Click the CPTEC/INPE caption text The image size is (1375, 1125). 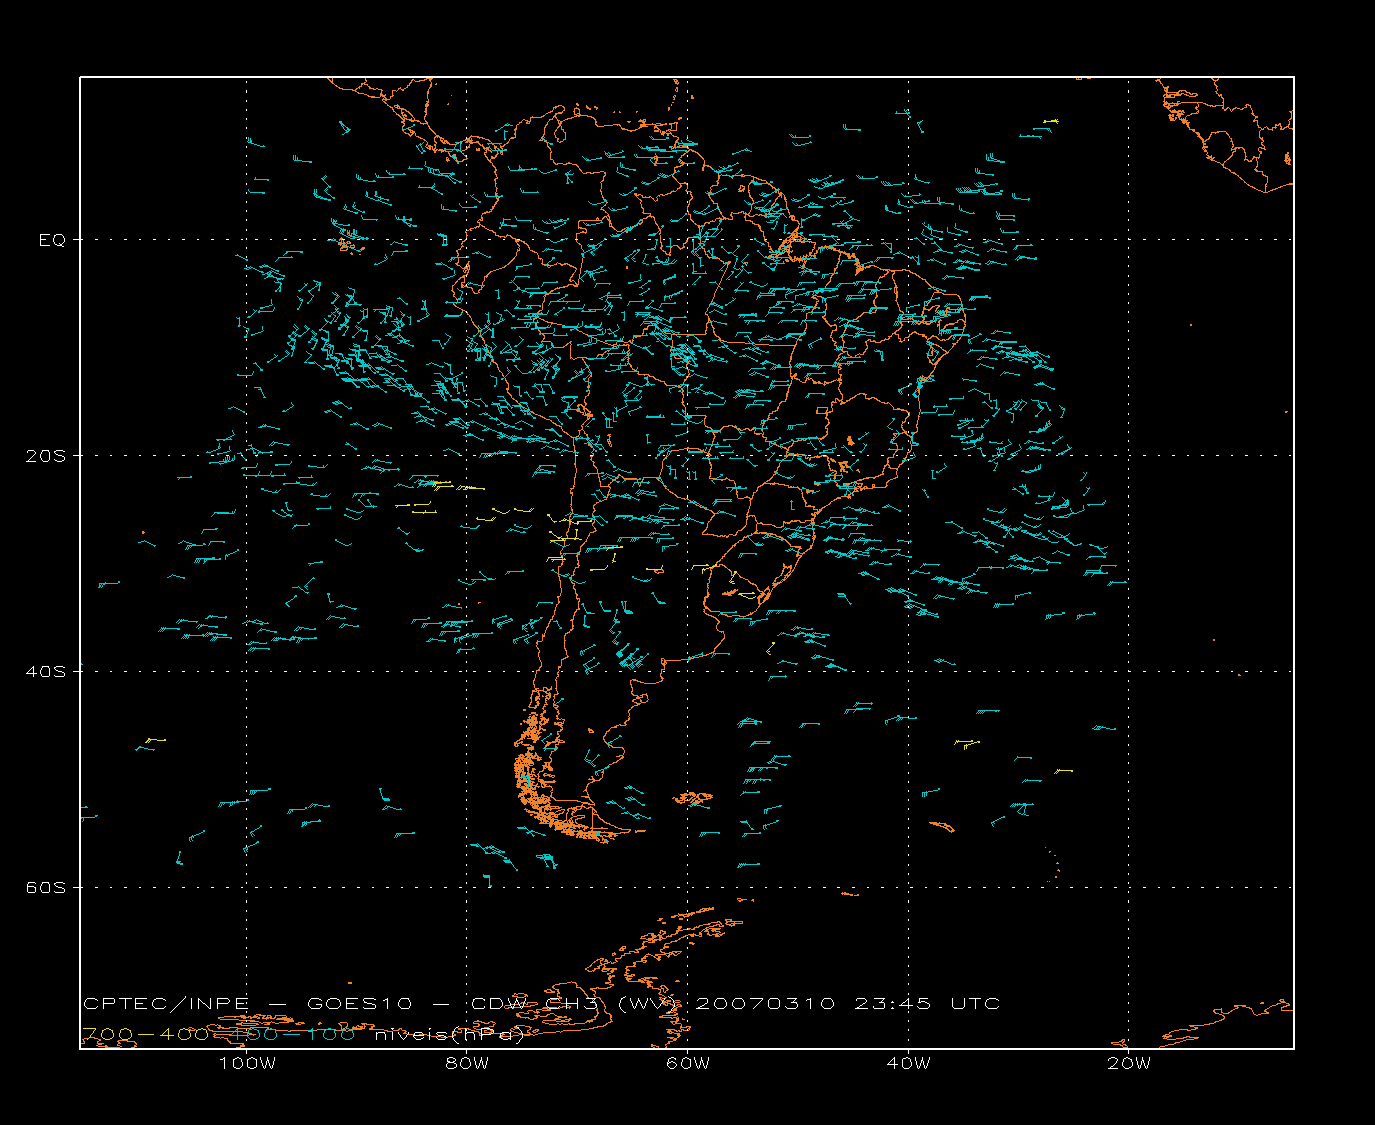point(166,1003)
